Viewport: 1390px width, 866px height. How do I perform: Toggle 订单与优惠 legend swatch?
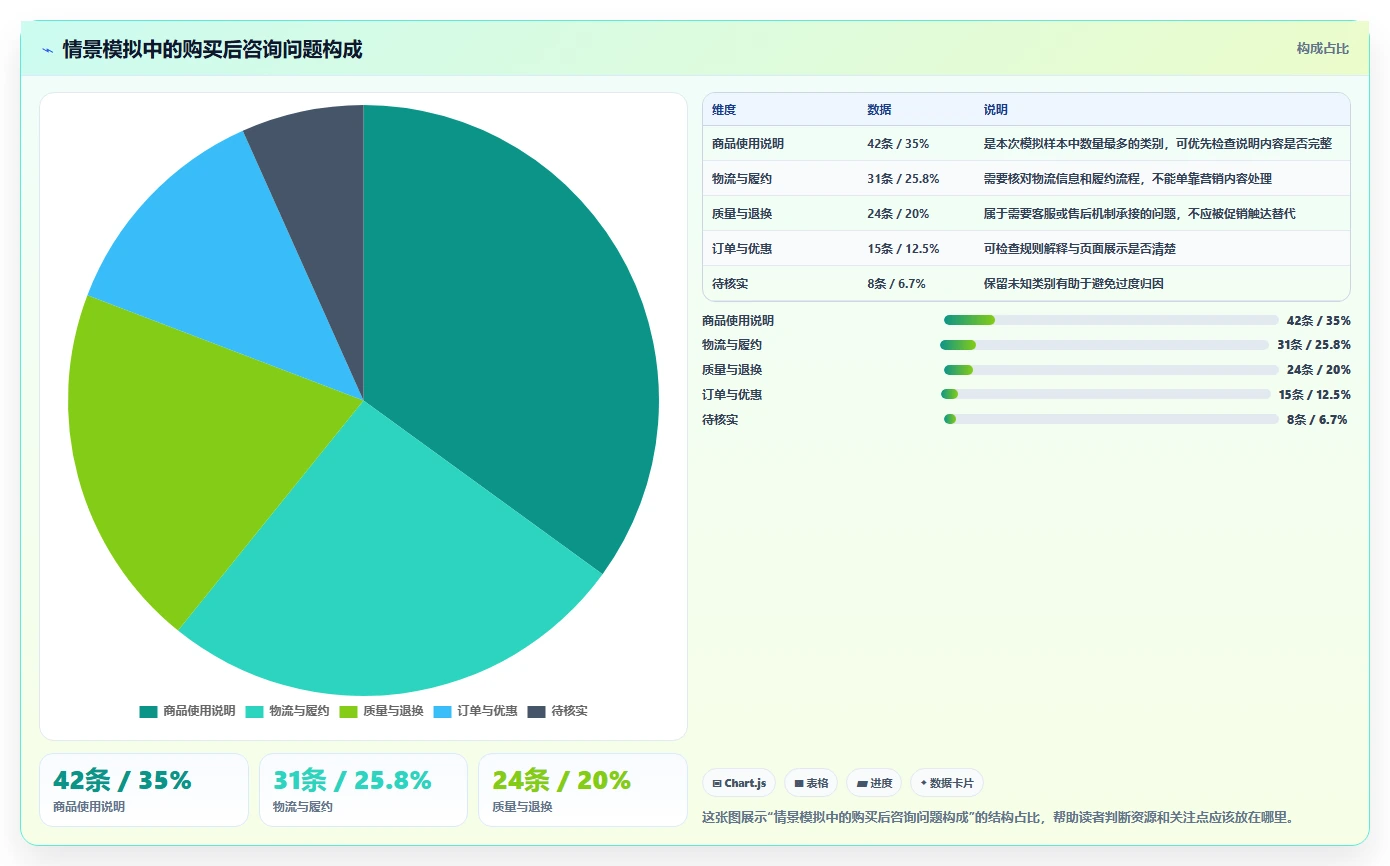pos(442,711)
